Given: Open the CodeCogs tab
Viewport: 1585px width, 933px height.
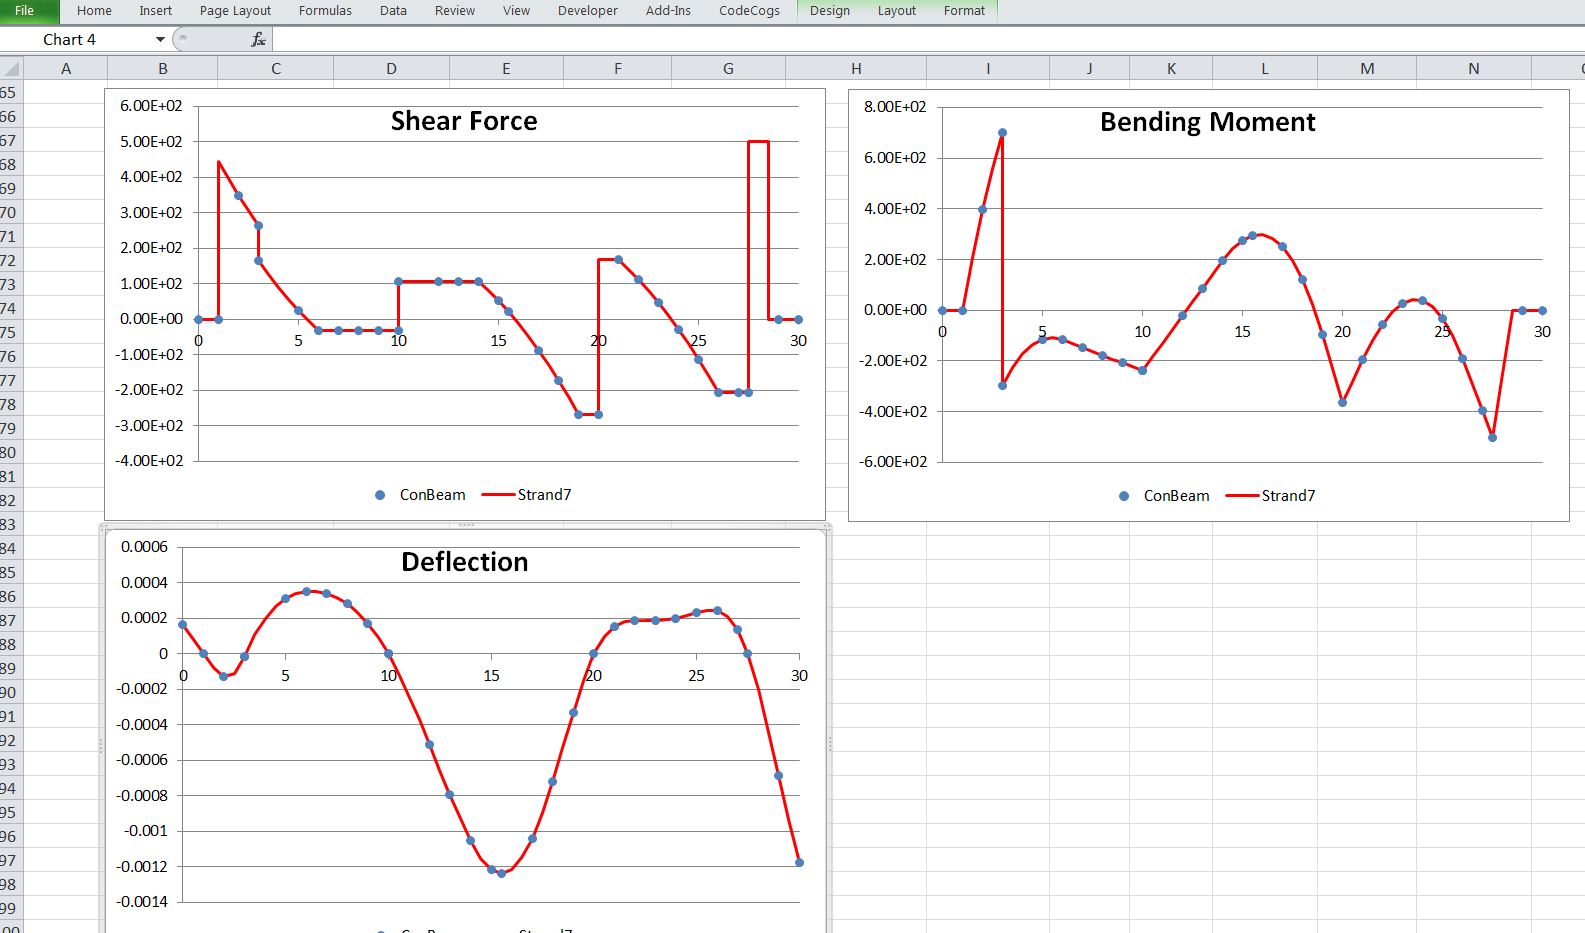Looking at the screenshot, I should tap(749, 11).
